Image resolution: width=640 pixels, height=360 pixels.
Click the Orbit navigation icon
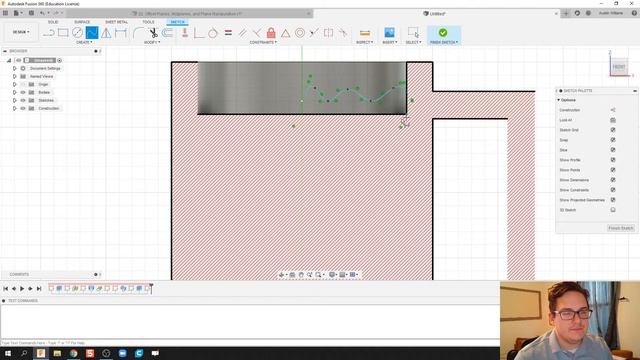tap(281, 275)
